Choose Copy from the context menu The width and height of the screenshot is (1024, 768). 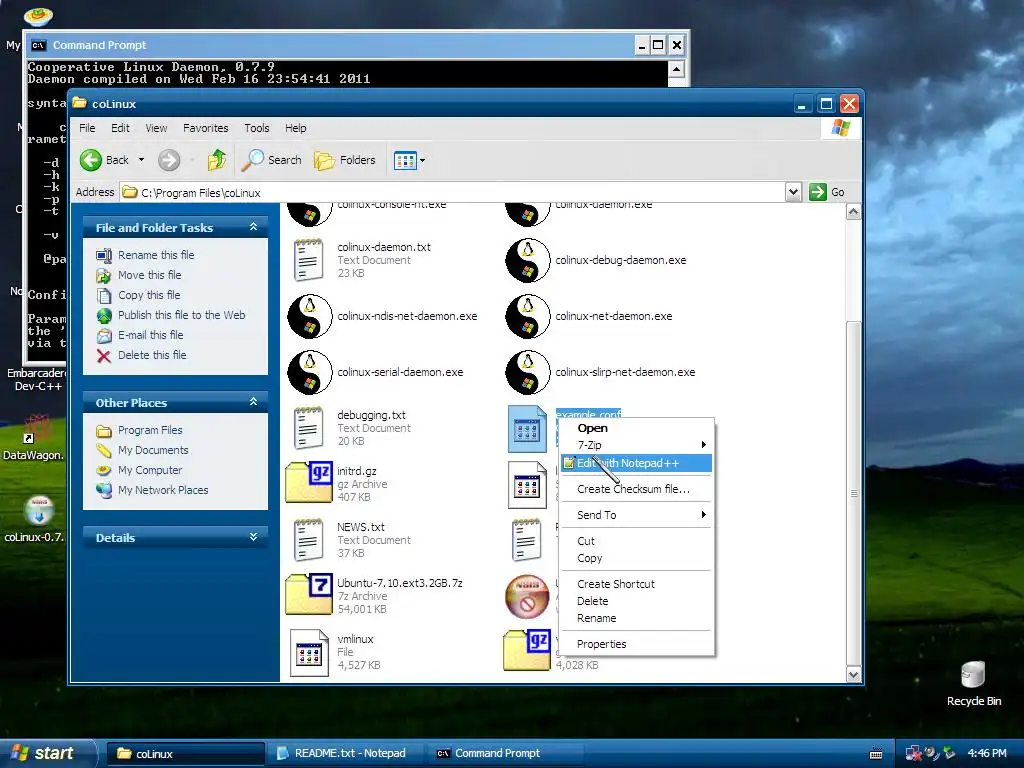click(637, 558)
